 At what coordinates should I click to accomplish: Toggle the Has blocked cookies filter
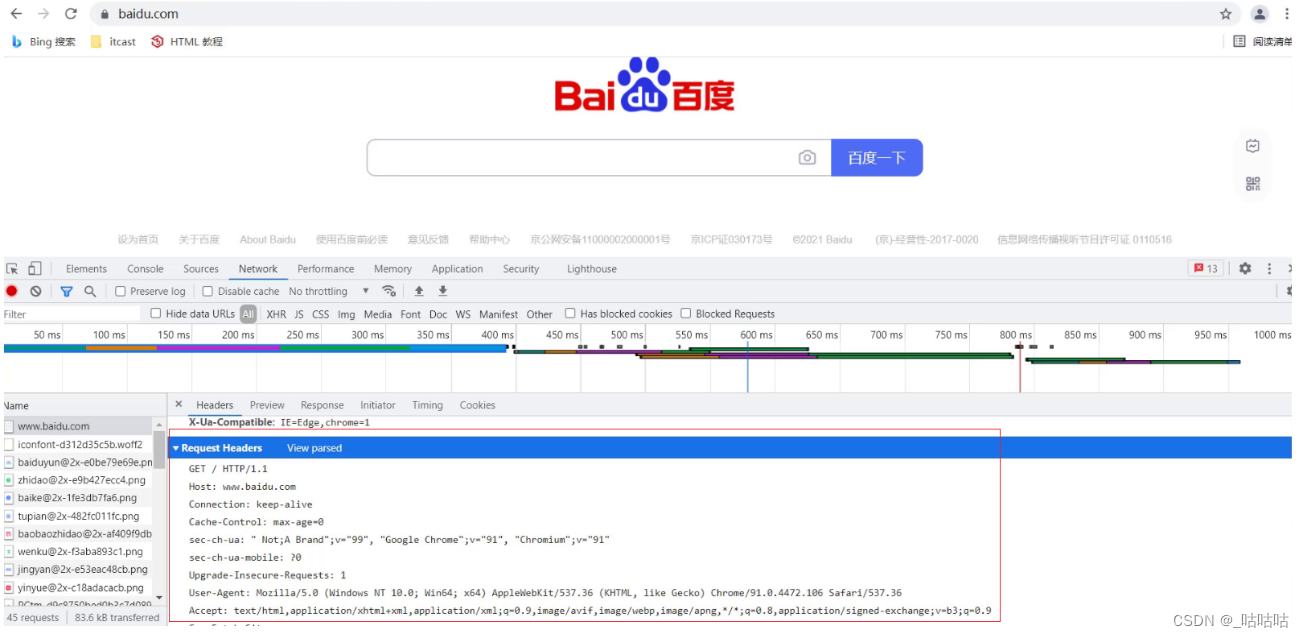(x=570, y=313)
